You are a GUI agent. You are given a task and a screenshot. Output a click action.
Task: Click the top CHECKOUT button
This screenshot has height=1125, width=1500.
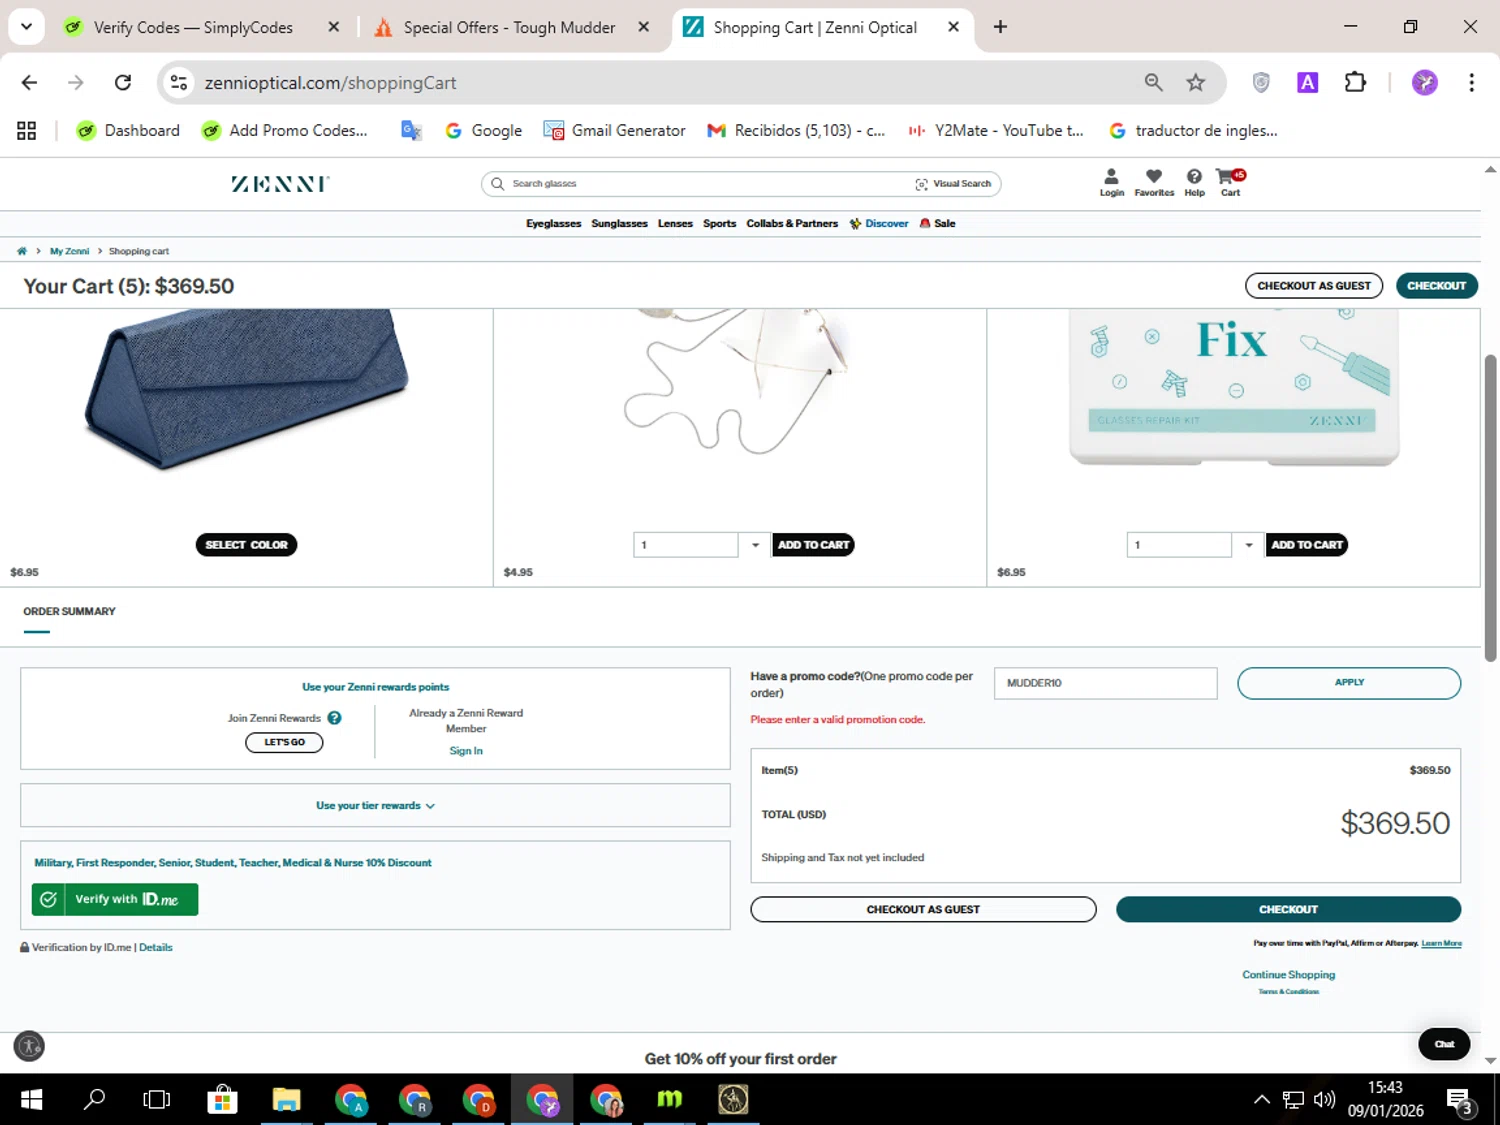click(x=1436, y=286)
